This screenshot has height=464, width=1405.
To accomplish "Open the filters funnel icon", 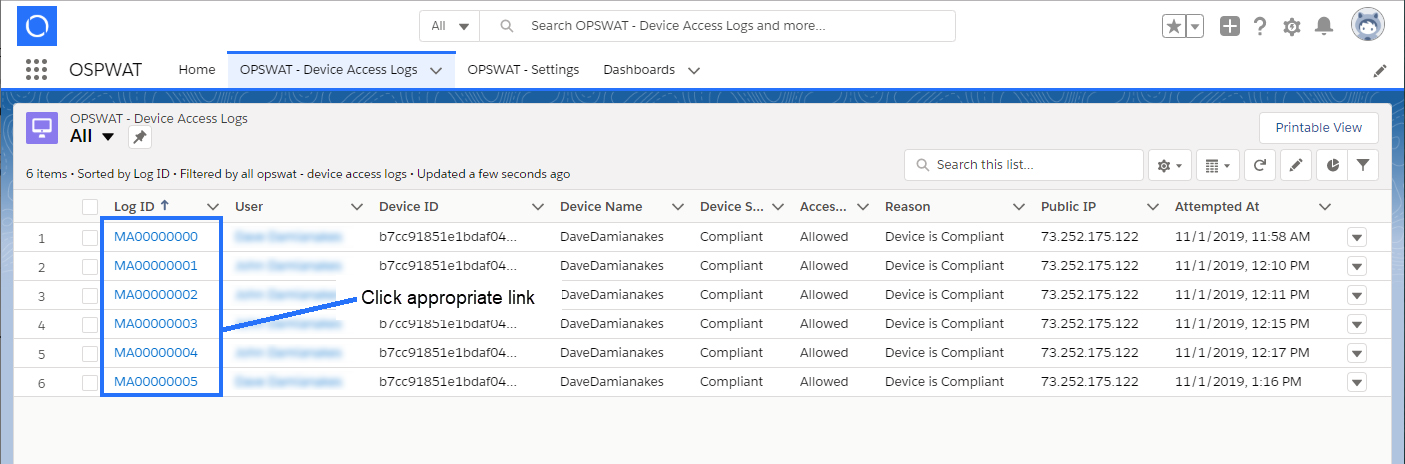I will [1363, 165].
